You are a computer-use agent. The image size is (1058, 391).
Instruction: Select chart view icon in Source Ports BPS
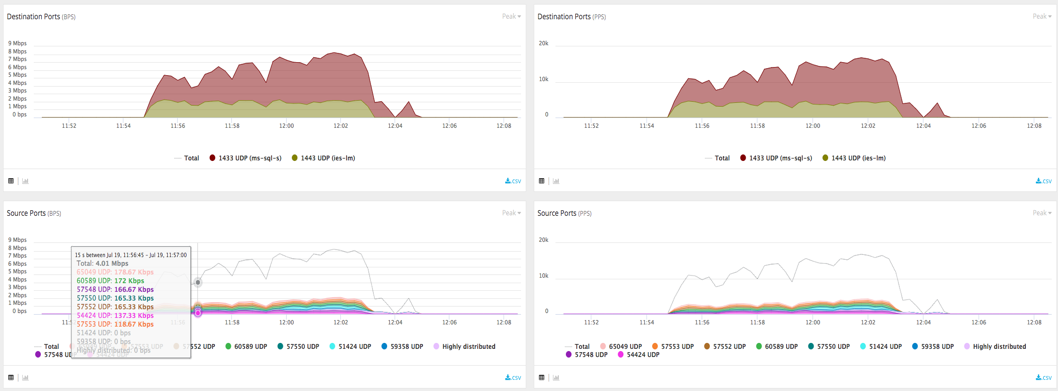click(x=26, y=377)
